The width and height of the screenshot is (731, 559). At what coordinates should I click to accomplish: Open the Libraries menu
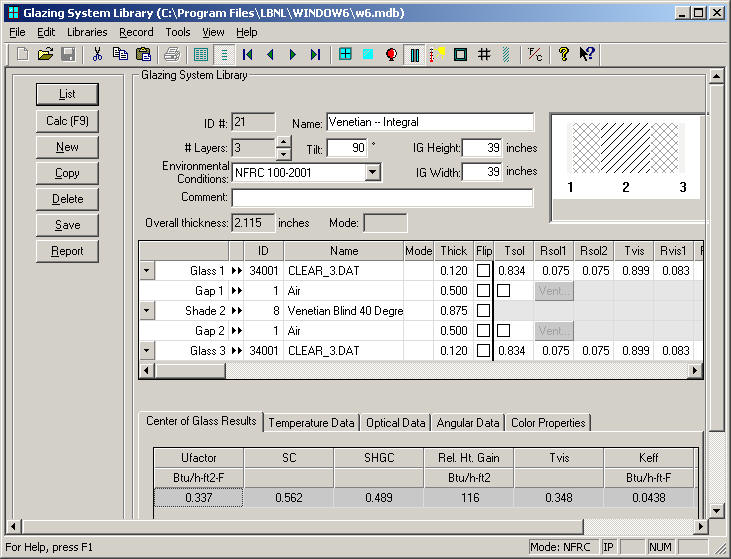tap(87, 32)
